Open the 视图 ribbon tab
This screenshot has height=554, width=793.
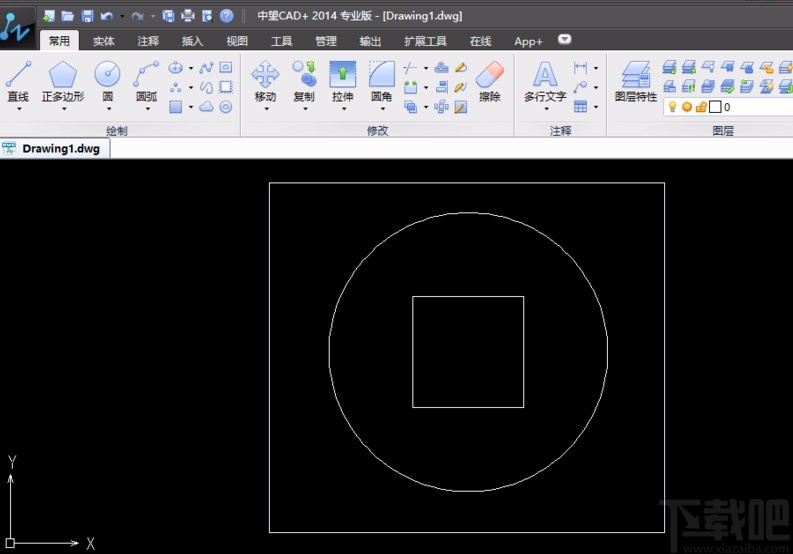pyautogui.click(x=237, y=41)
